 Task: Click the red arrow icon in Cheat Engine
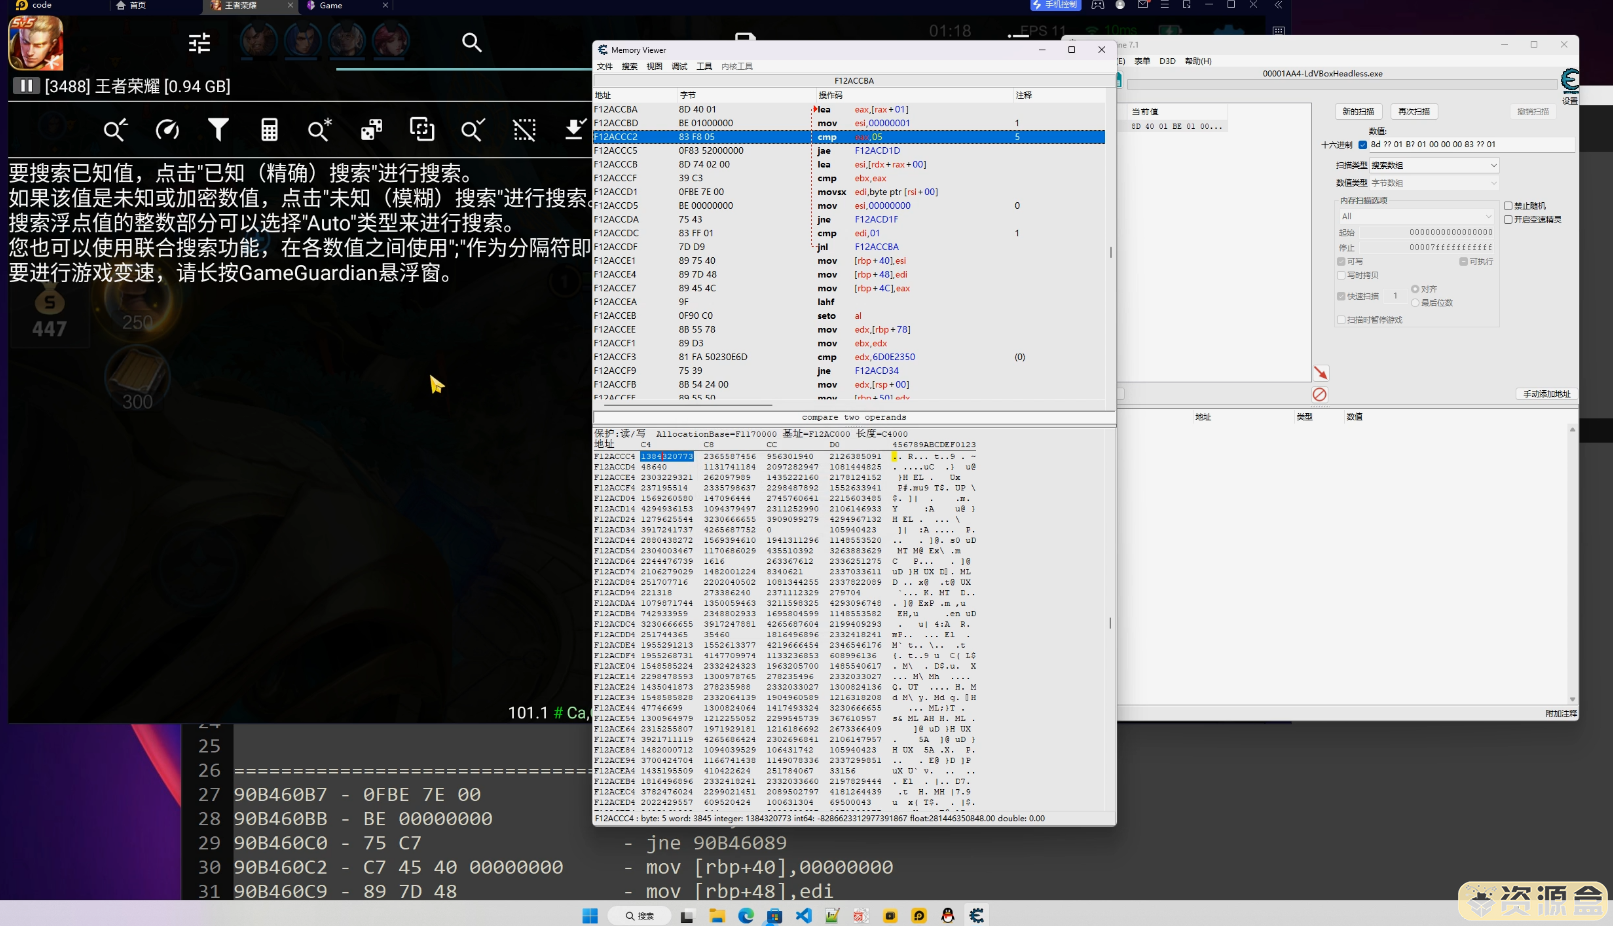tap(1320, 372)
